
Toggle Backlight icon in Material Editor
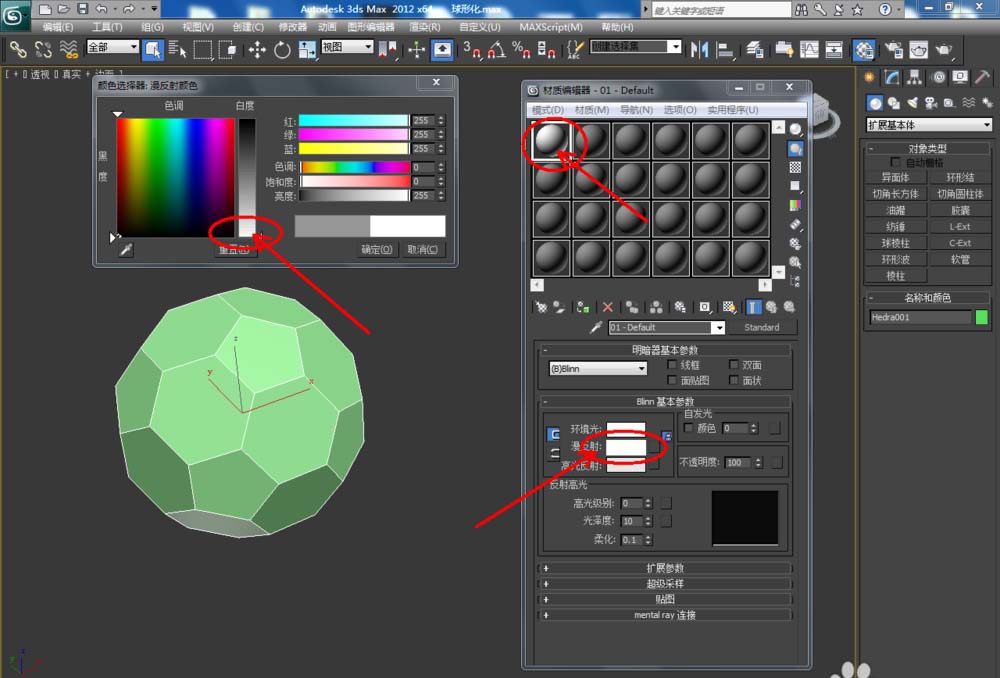795,149
